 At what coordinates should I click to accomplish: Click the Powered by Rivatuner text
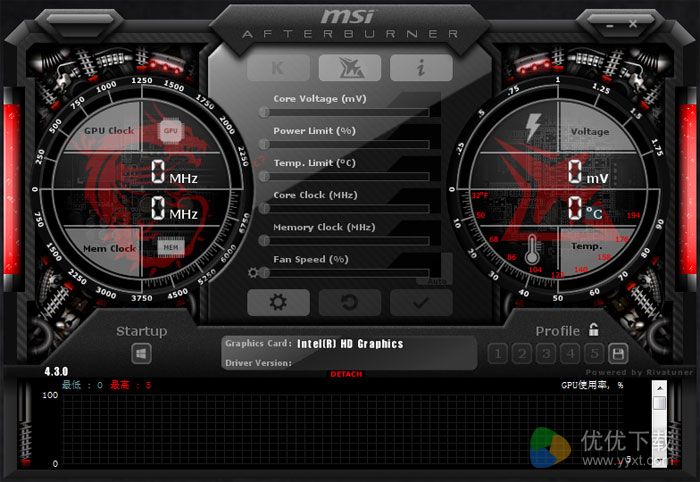639,372
